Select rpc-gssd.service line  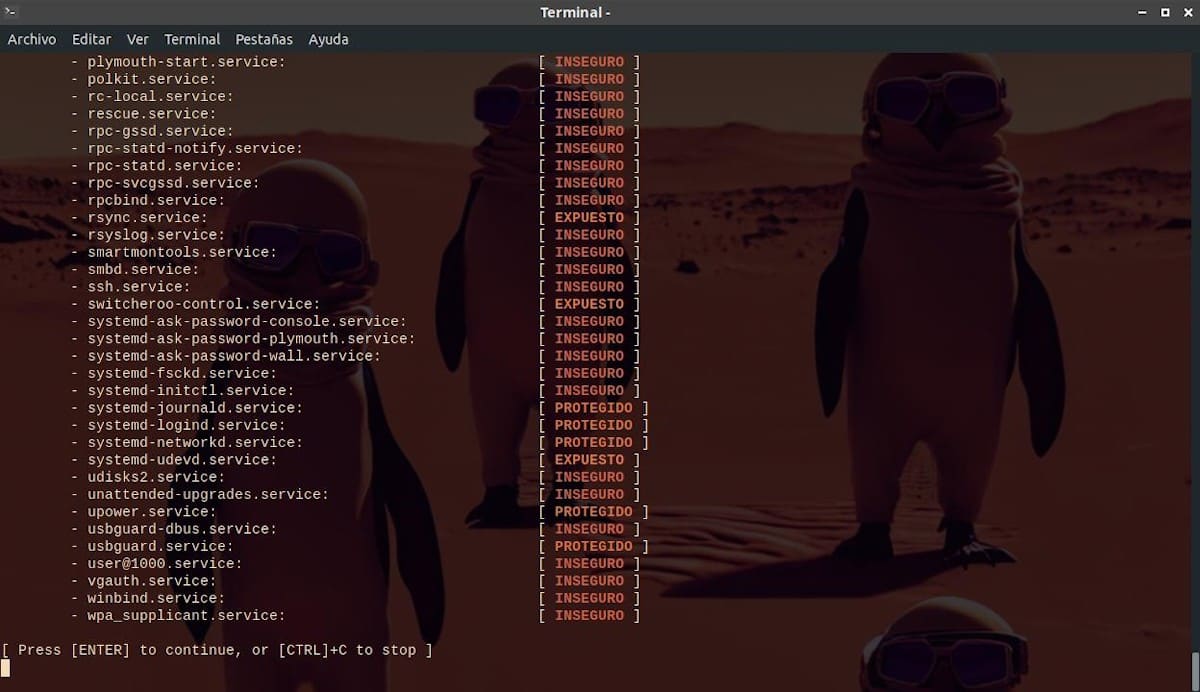(x=355, y=131)
